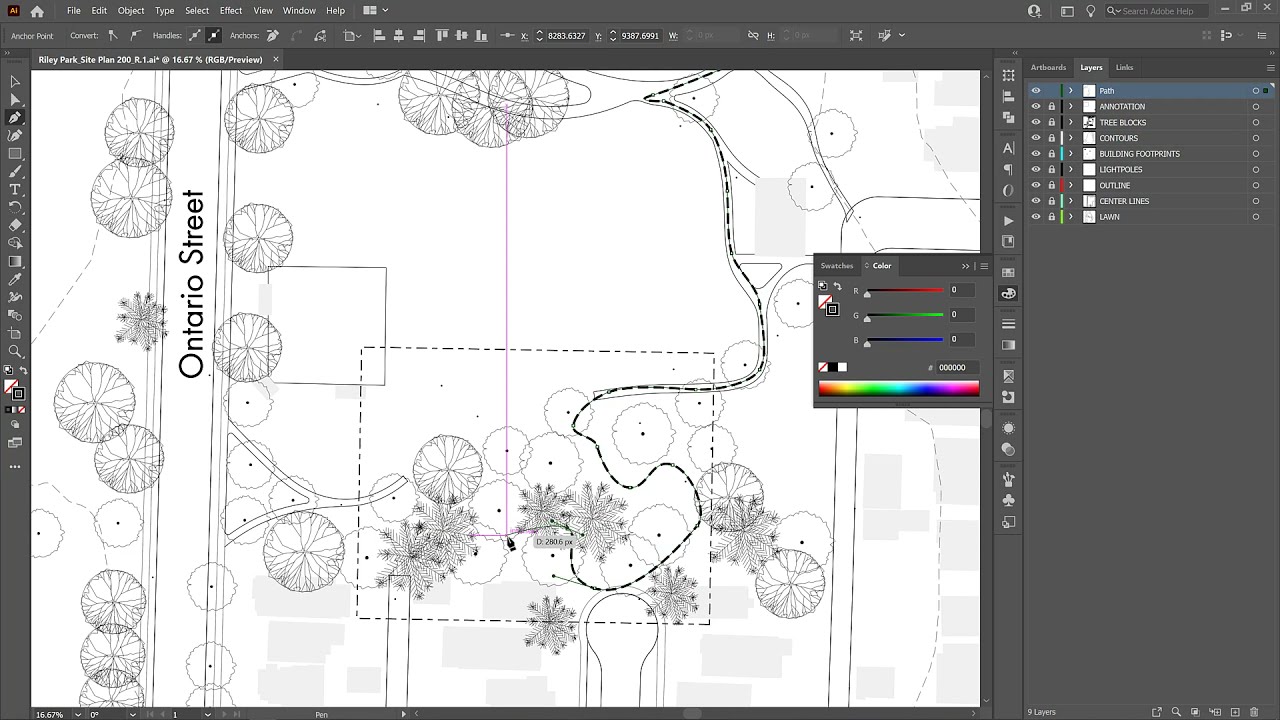1280x720 pixels.
Task: Switch to the Artboards tab
Action: (1048, 67)
